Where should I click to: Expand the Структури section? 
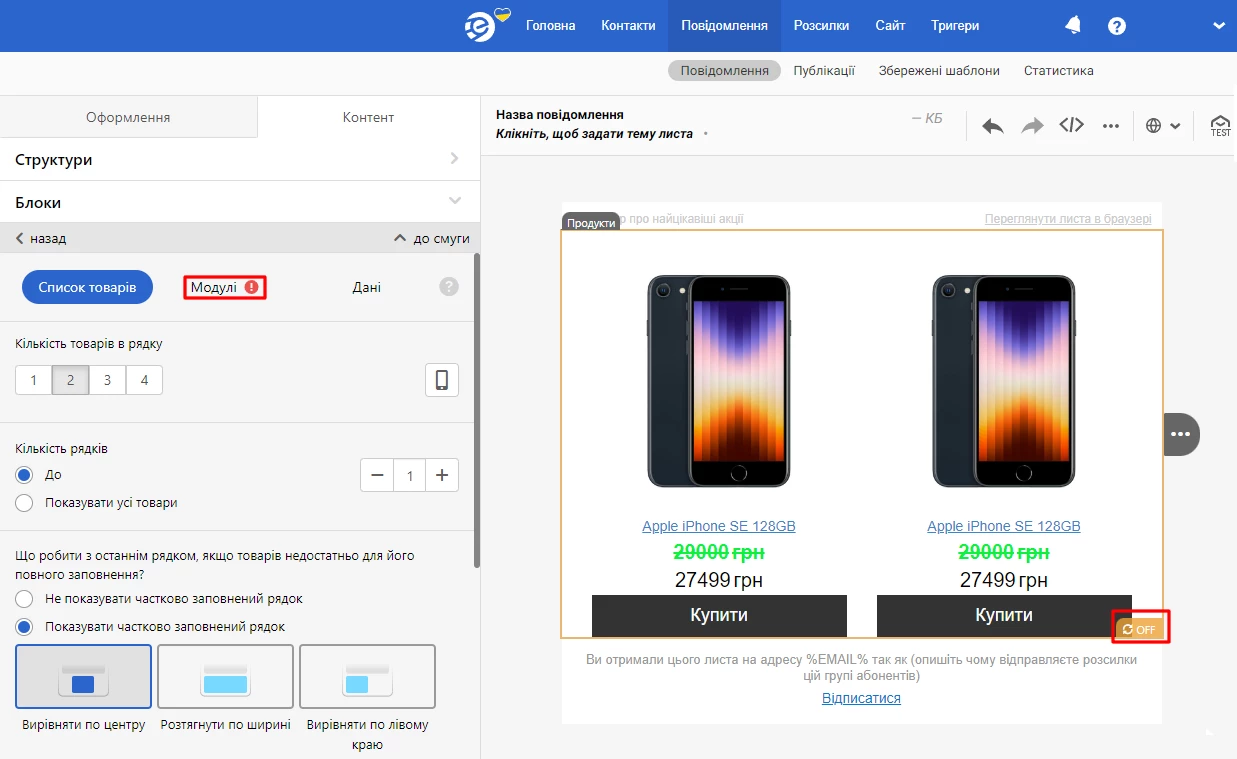[240, 159]
